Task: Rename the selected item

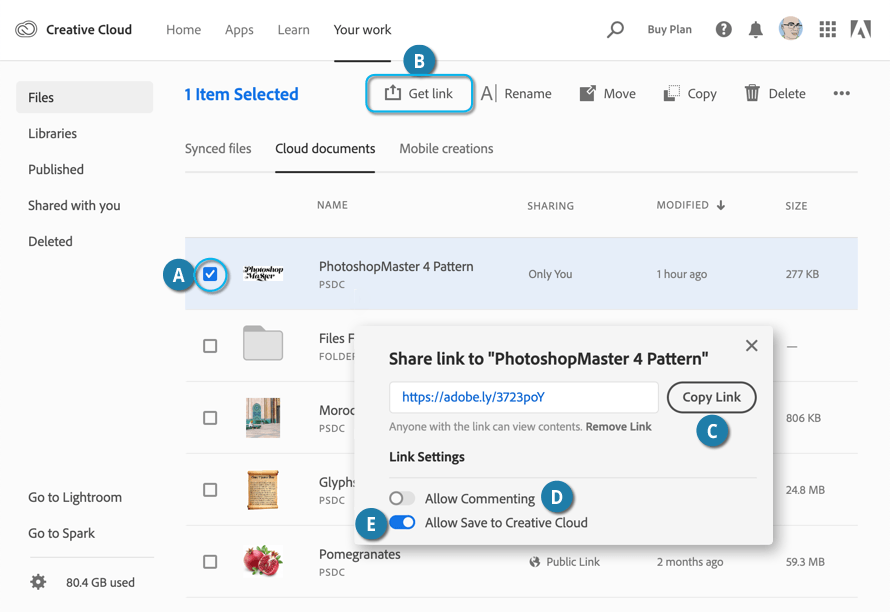Action: coord(516,93)
